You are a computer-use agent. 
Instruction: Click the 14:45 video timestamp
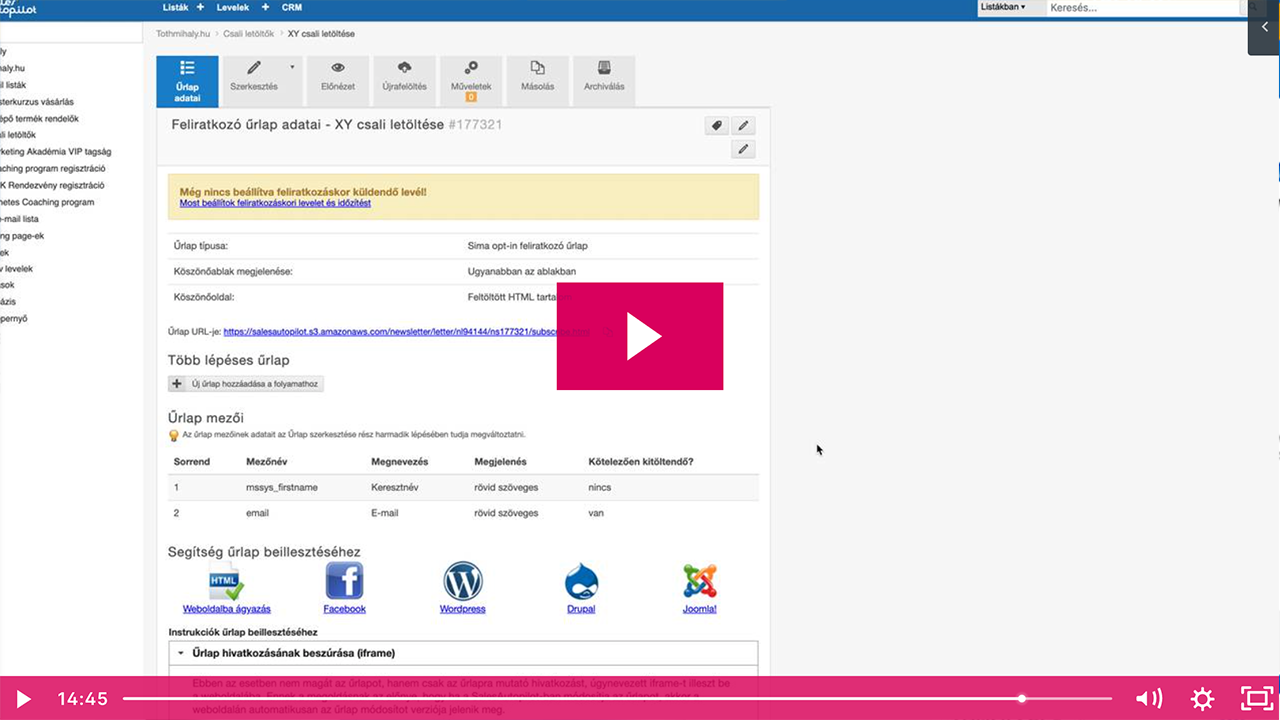(82, 699)
